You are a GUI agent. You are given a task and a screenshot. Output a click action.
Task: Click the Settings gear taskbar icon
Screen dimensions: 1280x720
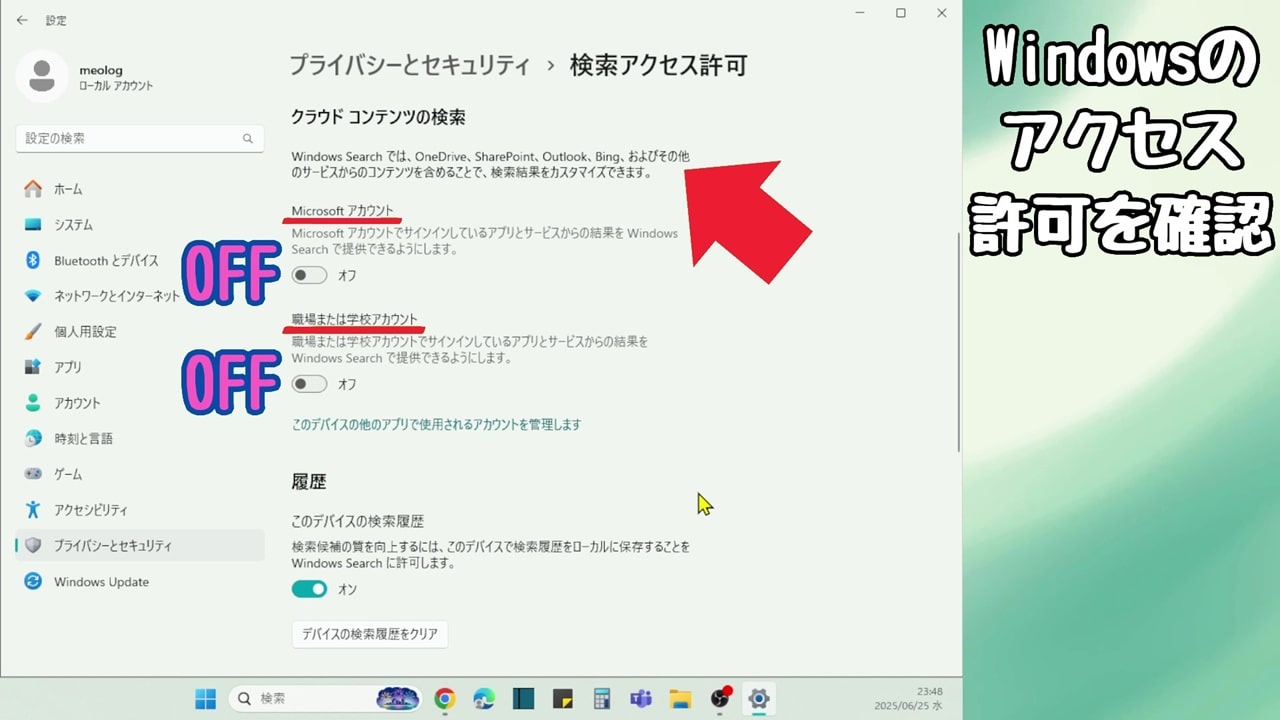(759, 698)
